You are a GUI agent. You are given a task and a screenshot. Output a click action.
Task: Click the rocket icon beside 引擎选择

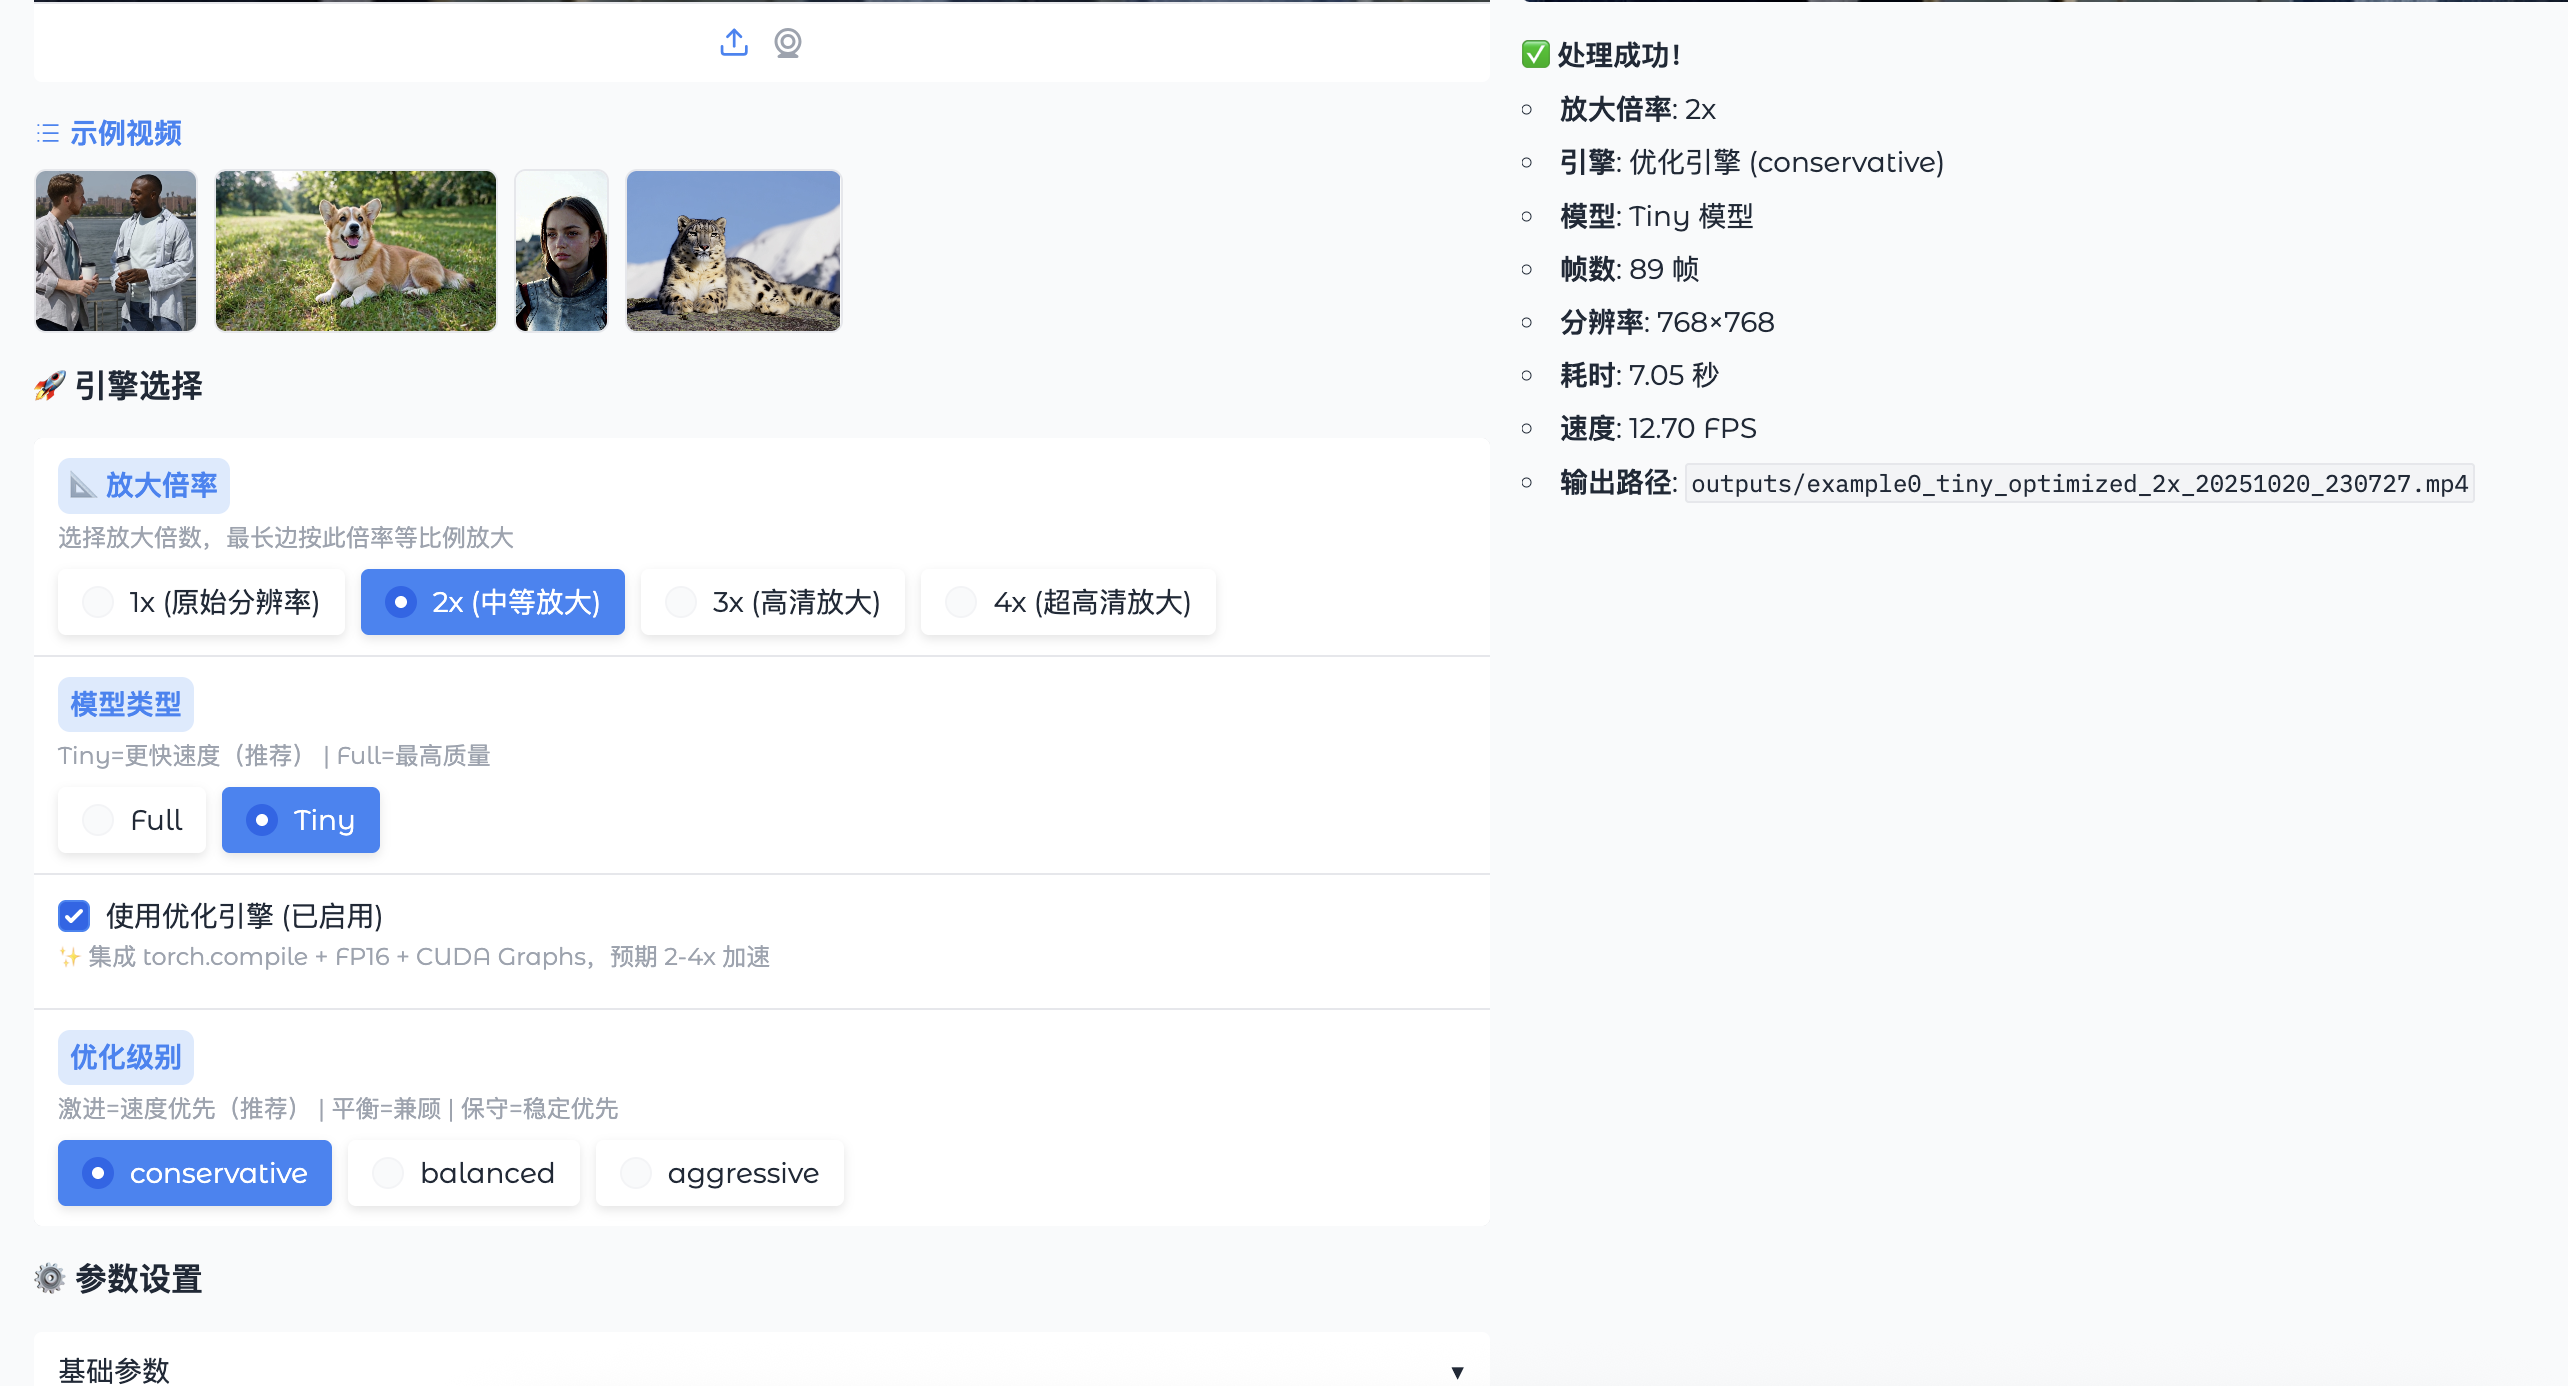click(x=50, y=386)
